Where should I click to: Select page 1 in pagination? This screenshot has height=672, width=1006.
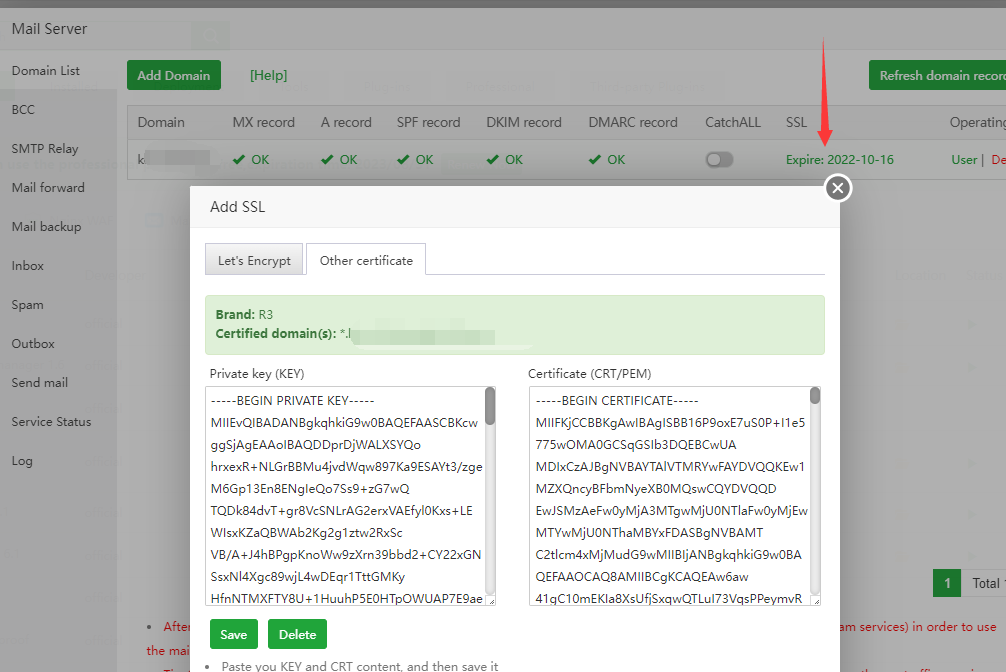point(947,583)
